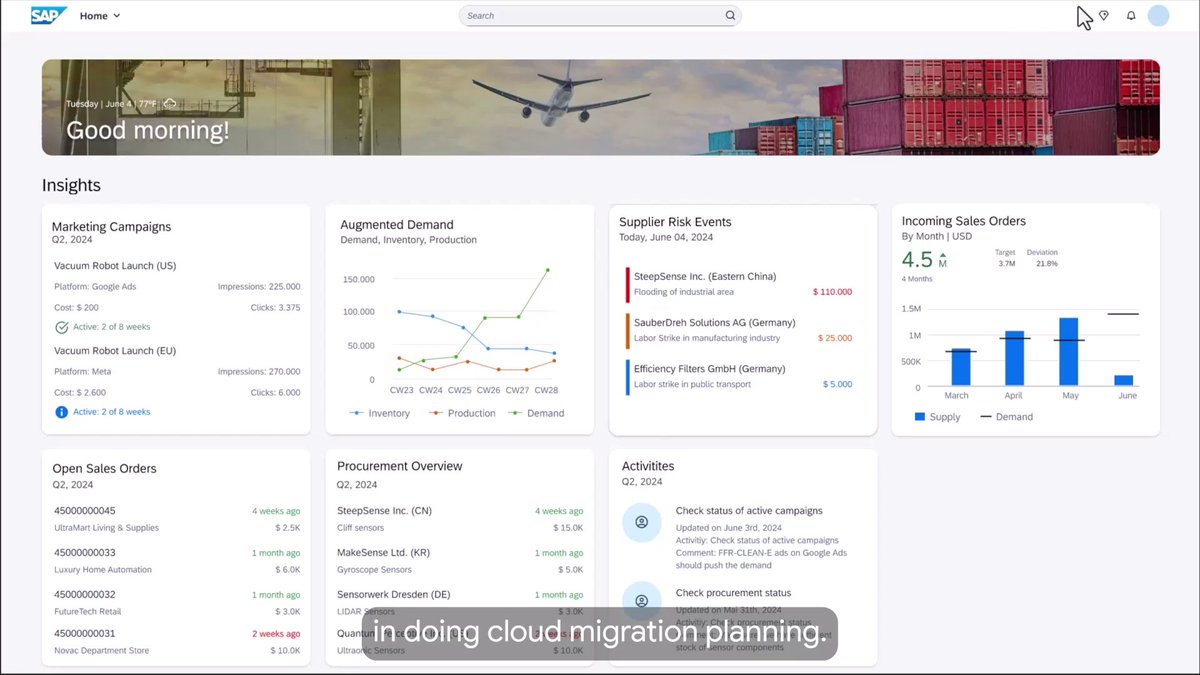1200x675 pixels.
Task: Click FutureTech Retail customer name
Action: 87,612
